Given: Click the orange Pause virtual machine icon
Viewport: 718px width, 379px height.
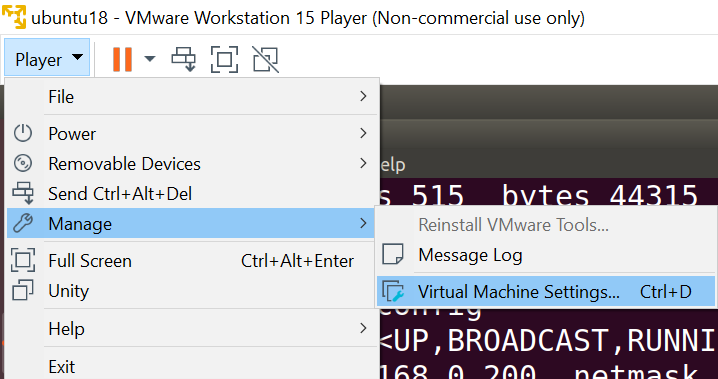Looking at the screenshot, I should [x=122, y=60].
